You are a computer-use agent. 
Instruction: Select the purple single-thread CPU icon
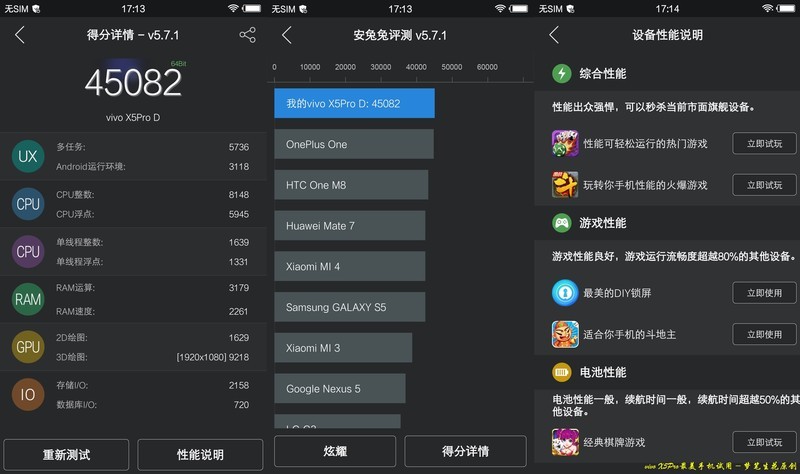click(x=28, y=252)
